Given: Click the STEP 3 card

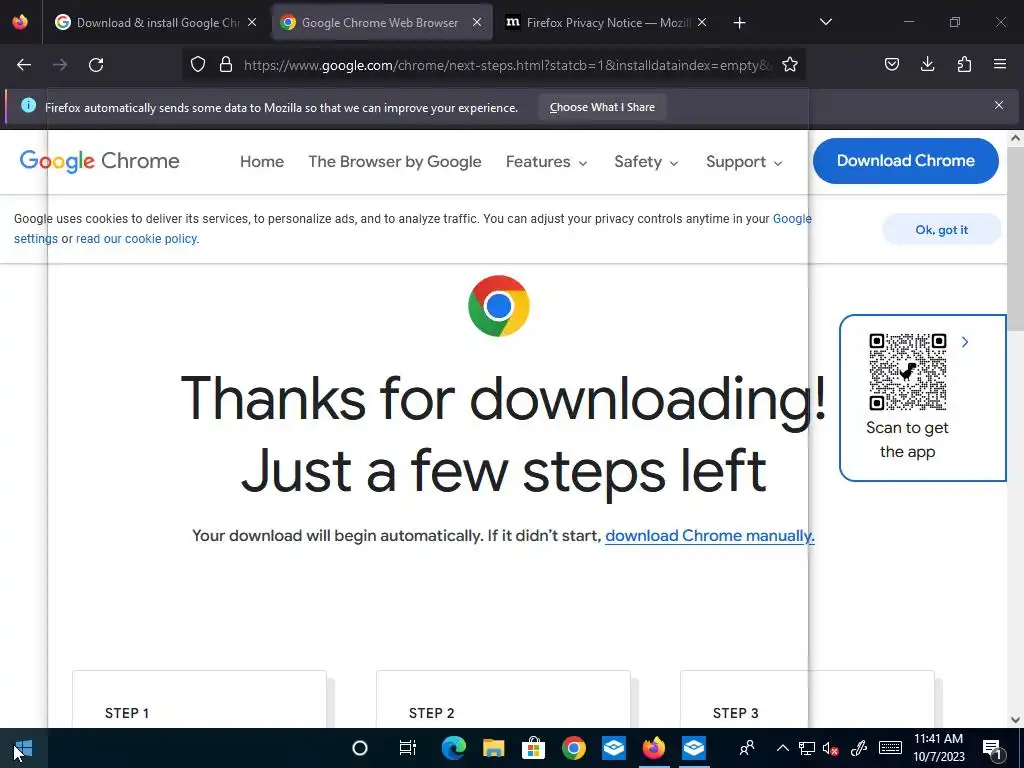Looking at the screenshot, I should point(807,699).
